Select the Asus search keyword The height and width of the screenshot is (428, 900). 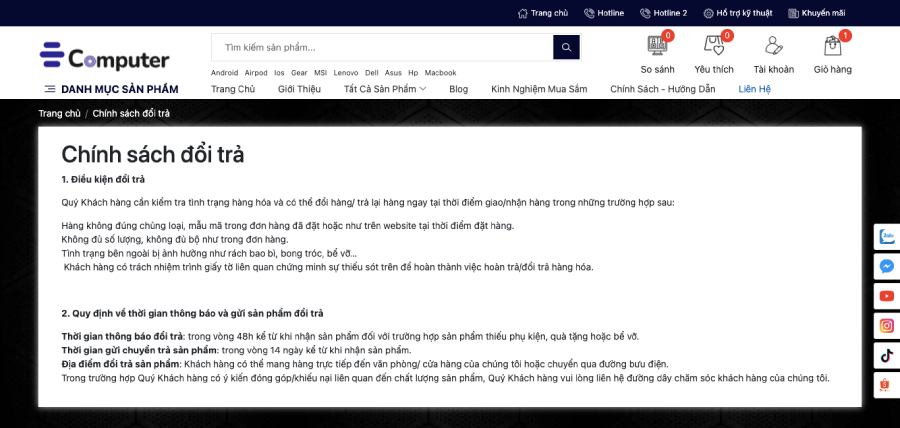(x=393, y=73)
